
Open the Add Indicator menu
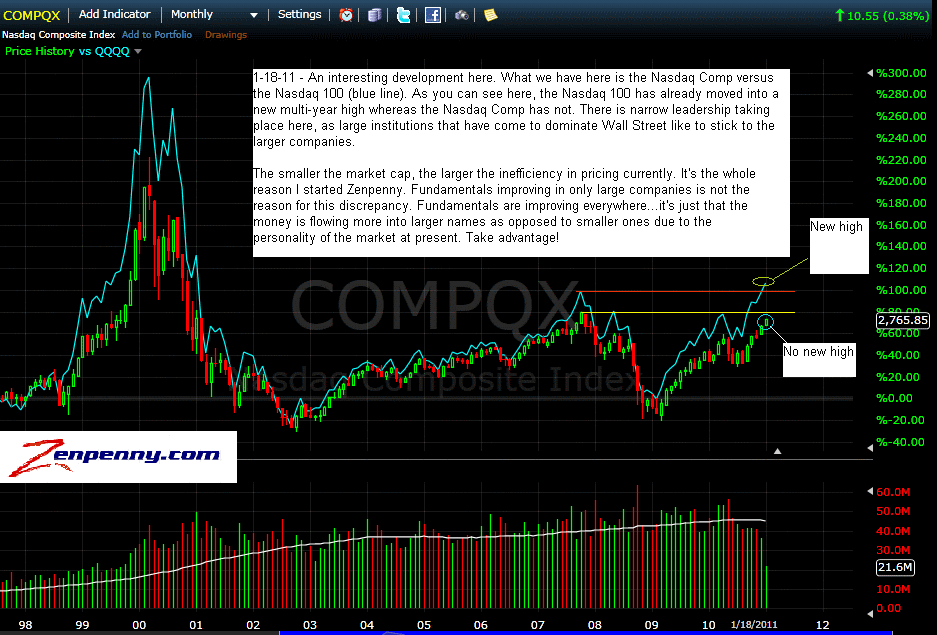115,14
